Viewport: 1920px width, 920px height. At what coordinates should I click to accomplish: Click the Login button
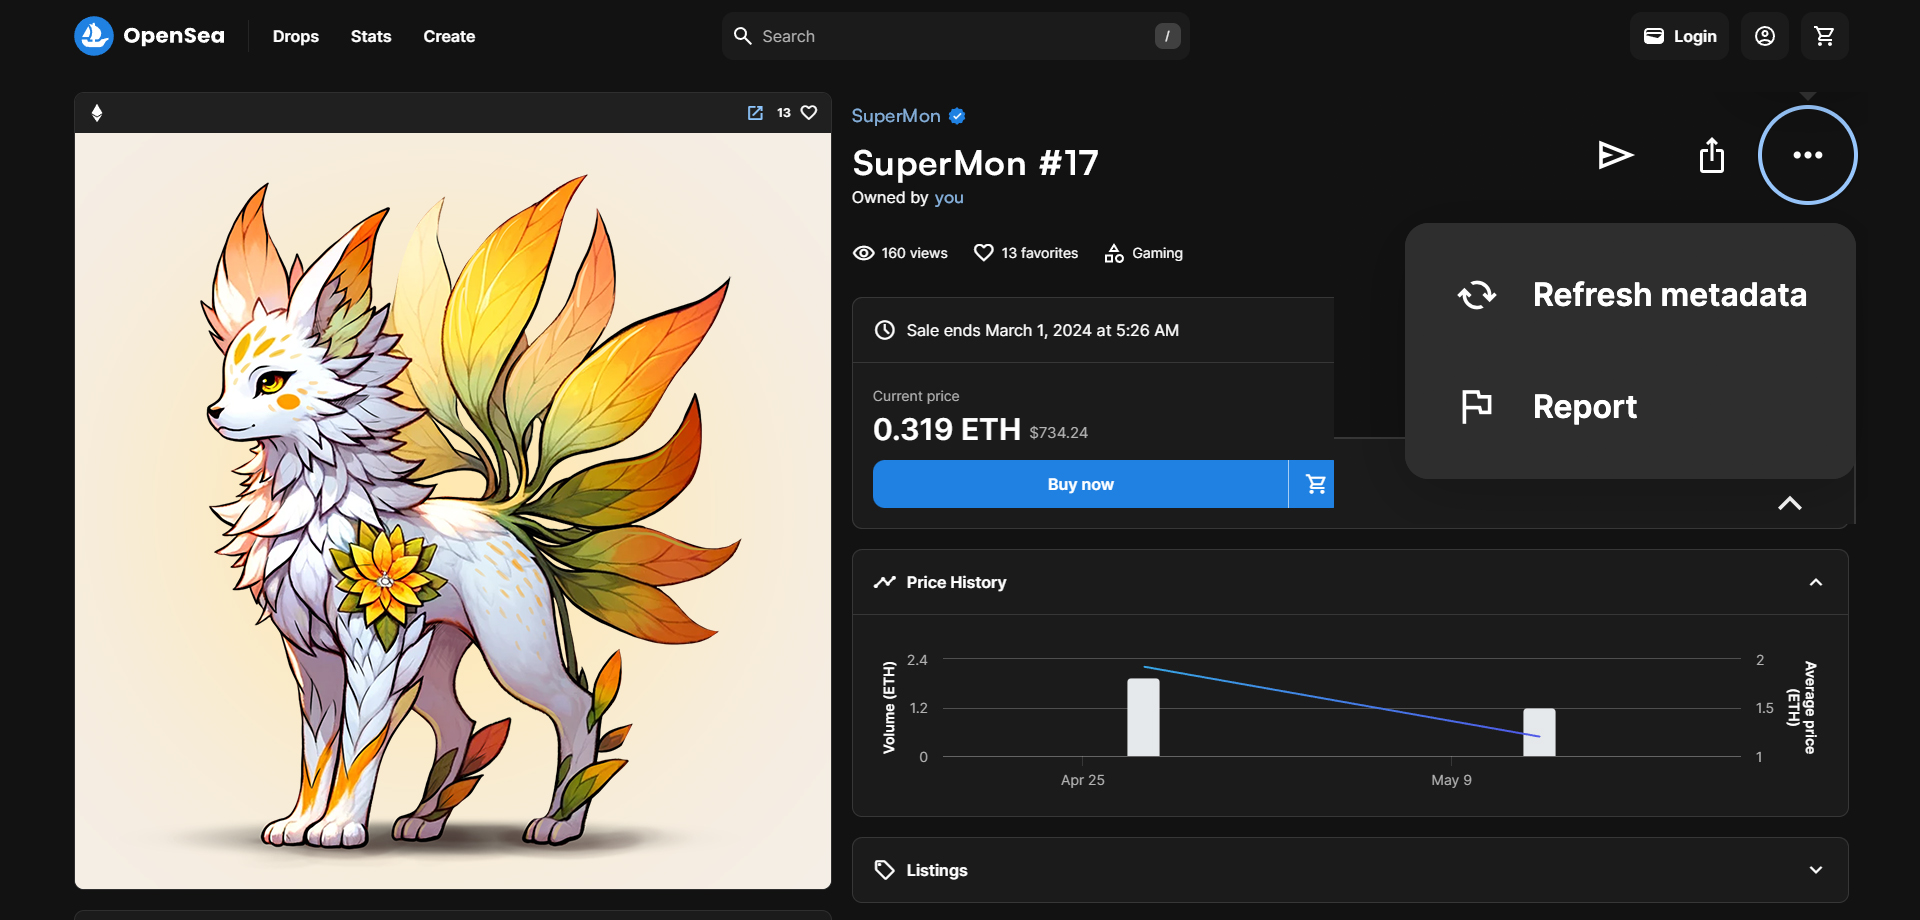(1679, 36)
